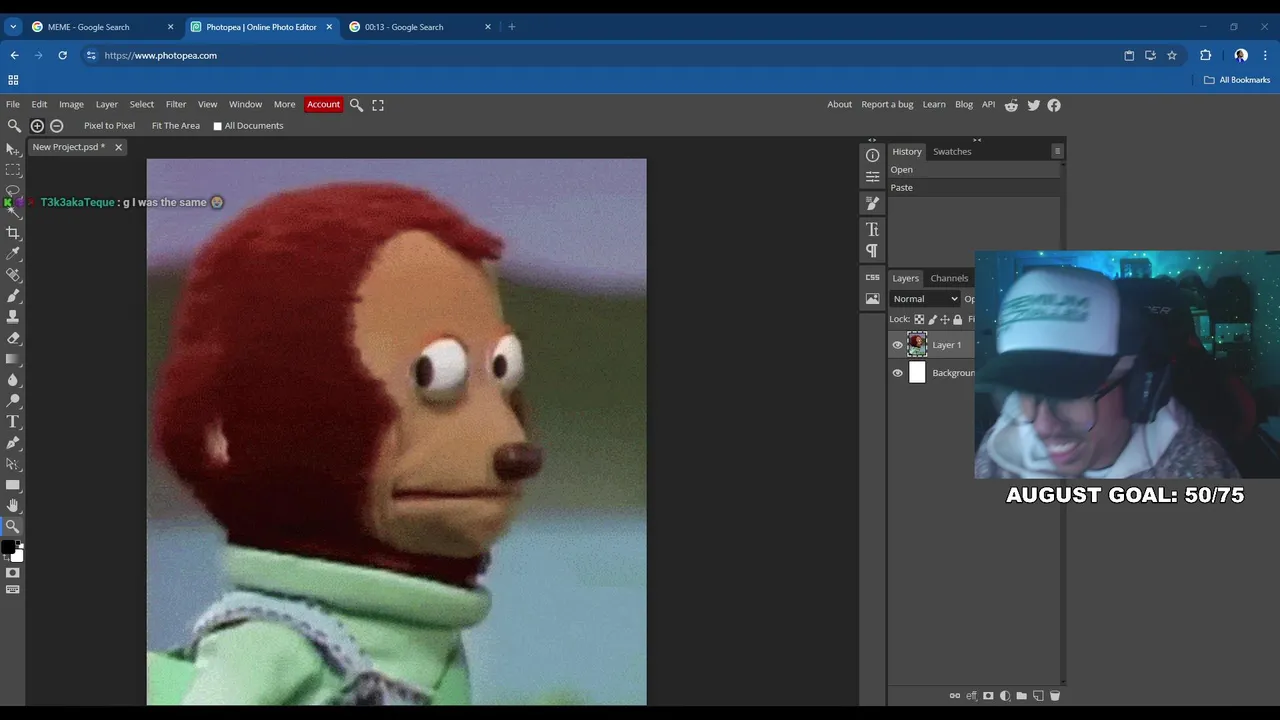The width and height of the screenshot is (1280, 720).
Task: Toggle Quick Mask mode icon
Action: tap(13, 573)
